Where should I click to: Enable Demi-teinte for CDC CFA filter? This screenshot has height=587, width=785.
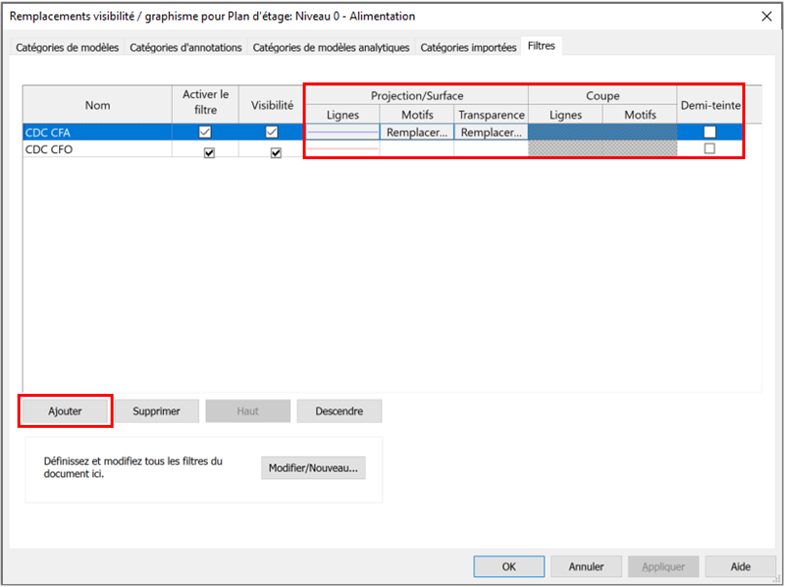pyautogui.click(x=709, y=132)
